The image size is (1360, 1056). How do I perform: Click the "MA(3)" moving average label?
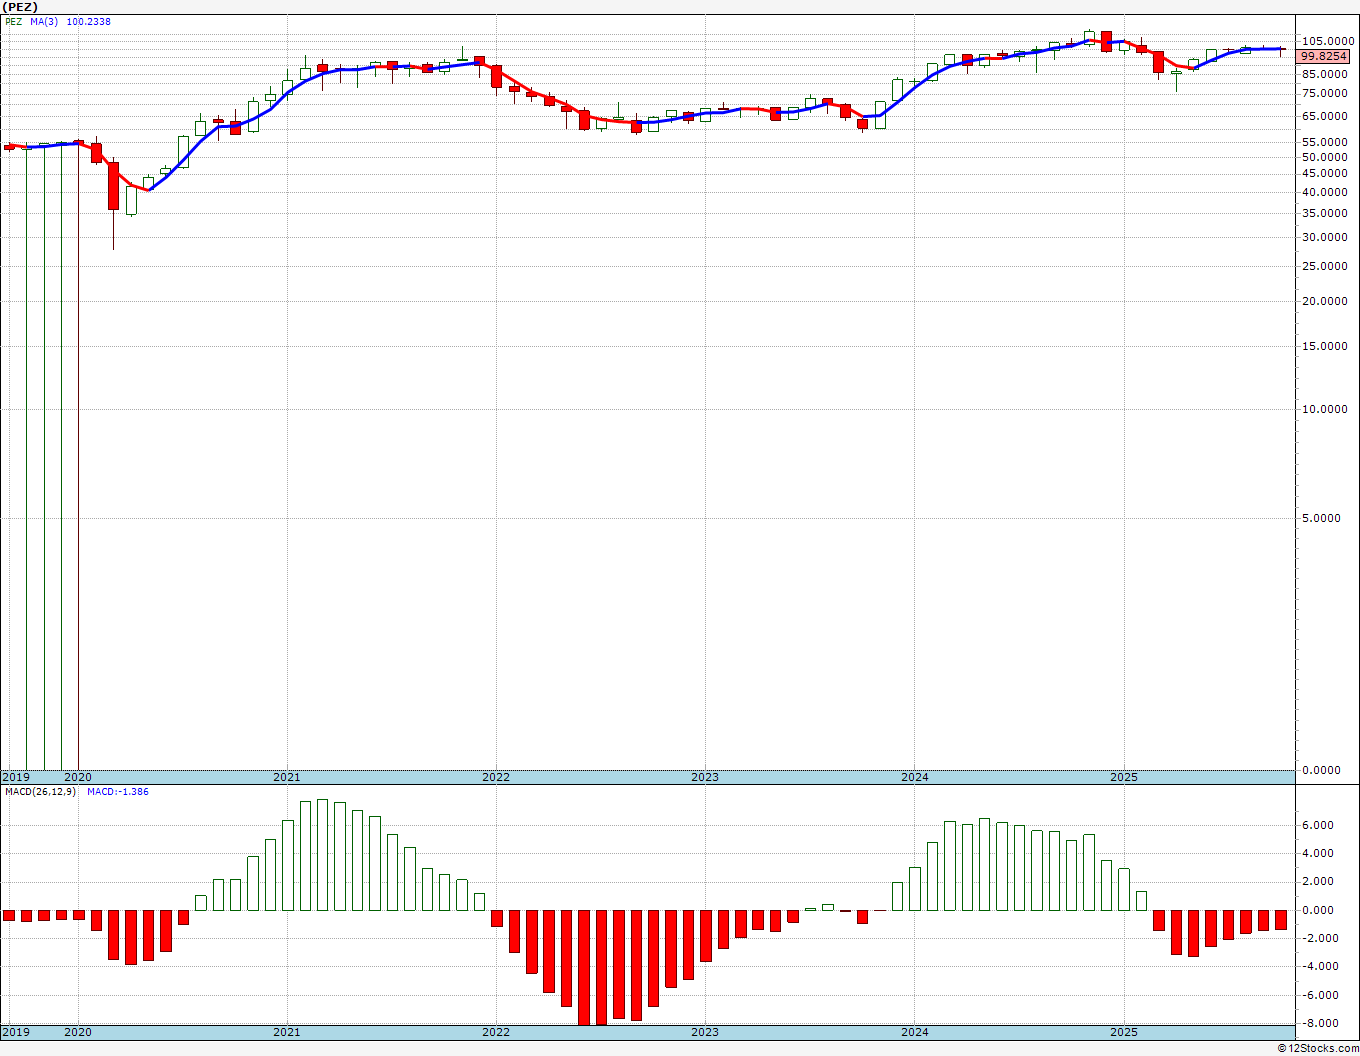pyautogui.click(x=44, y=21)
